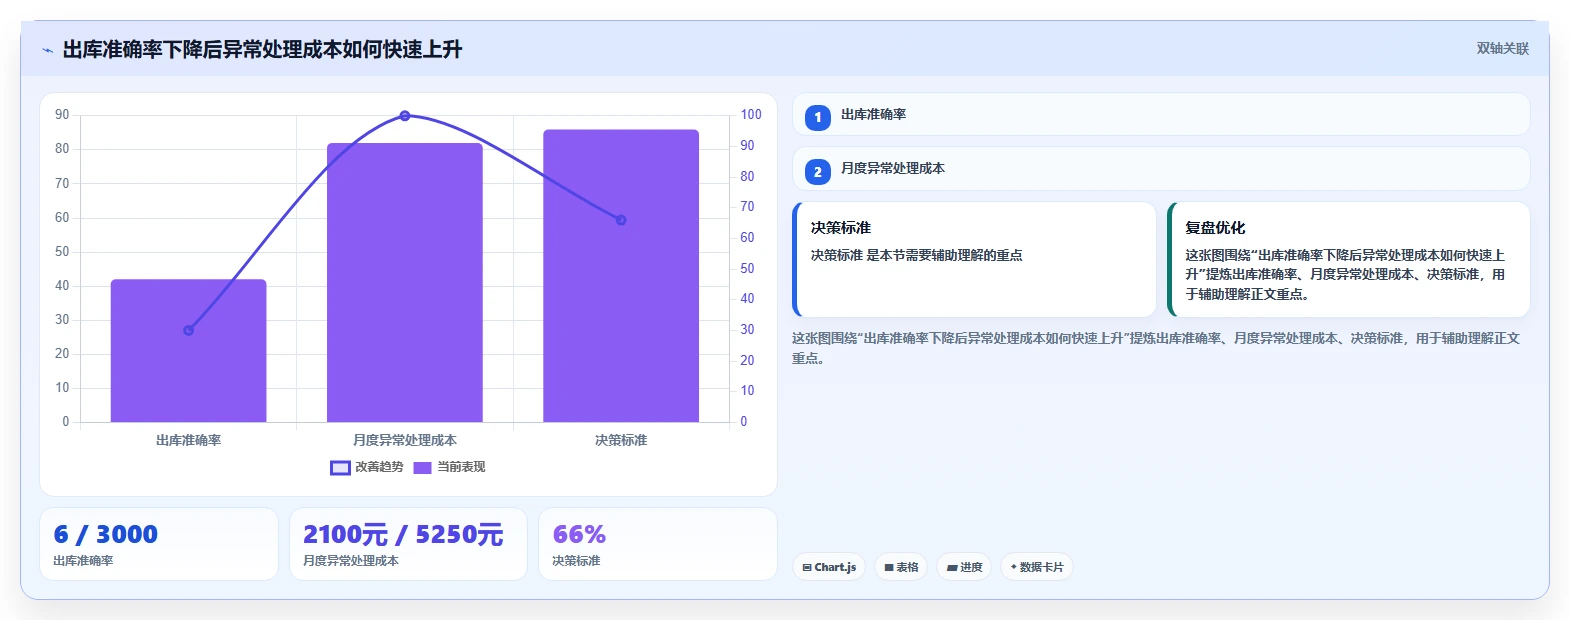This screenshot has width=1570, height=620.
Task: Open the 月度异常处理成本 list item
Action: pos(1161,168)
